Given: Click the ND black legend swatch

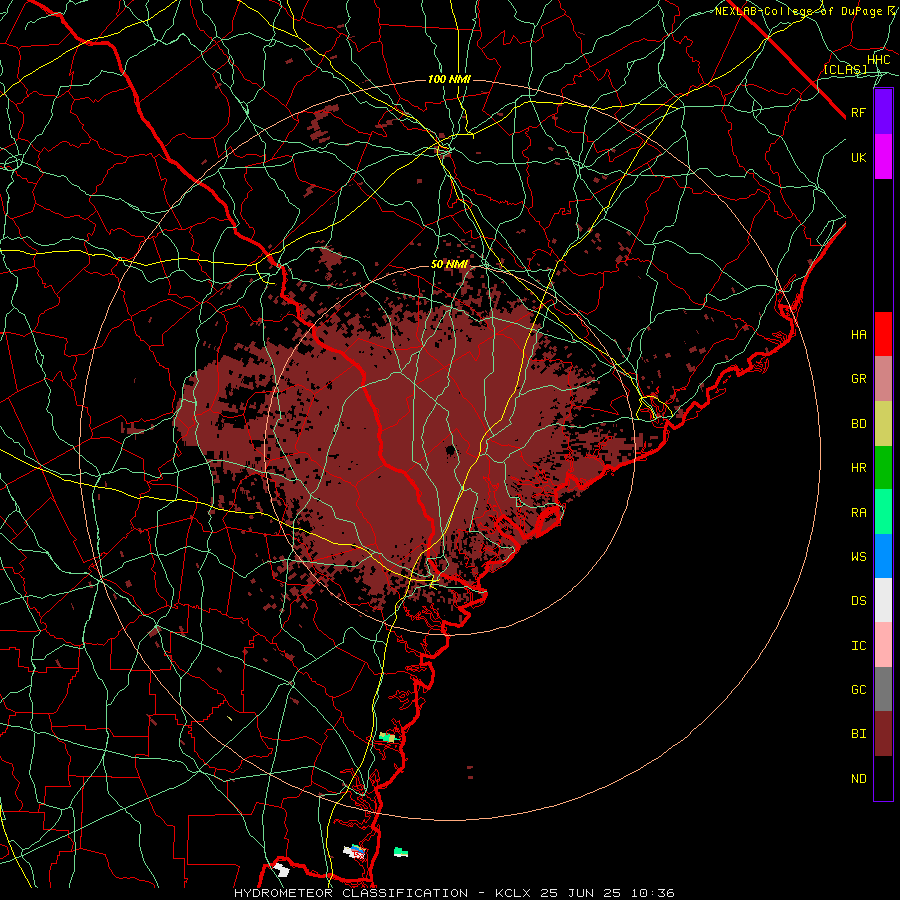Looking at the screenshot, I should (x=883, y=778).
